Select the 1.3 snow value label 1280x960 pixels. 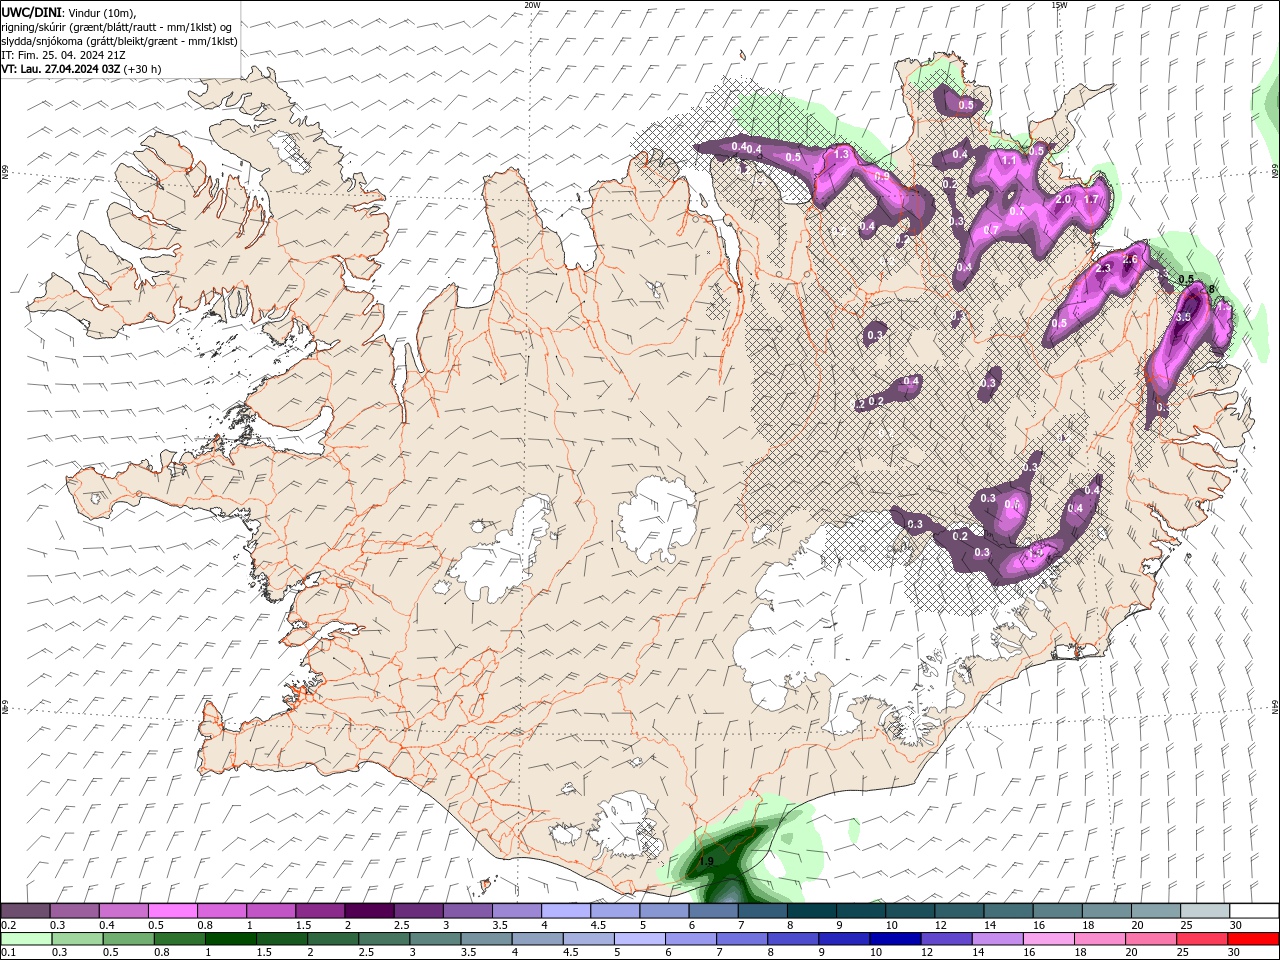[841, 154]
